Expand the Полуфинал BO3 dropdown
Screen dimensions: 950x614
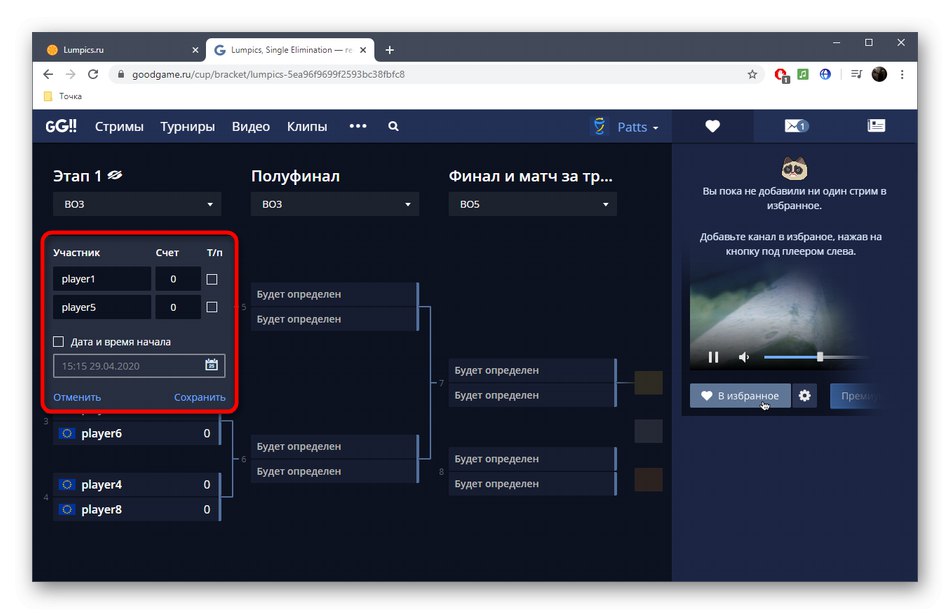334,204
